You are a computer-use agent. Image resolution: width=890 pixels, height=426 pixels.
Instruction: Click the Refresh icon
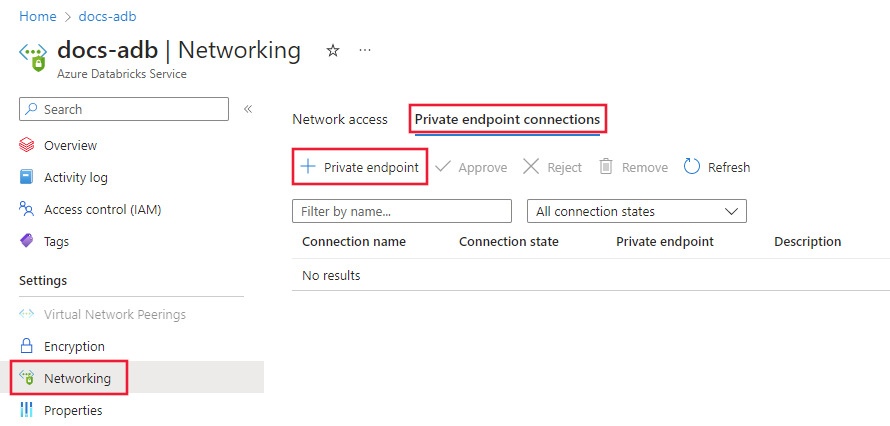coord(692,167)
